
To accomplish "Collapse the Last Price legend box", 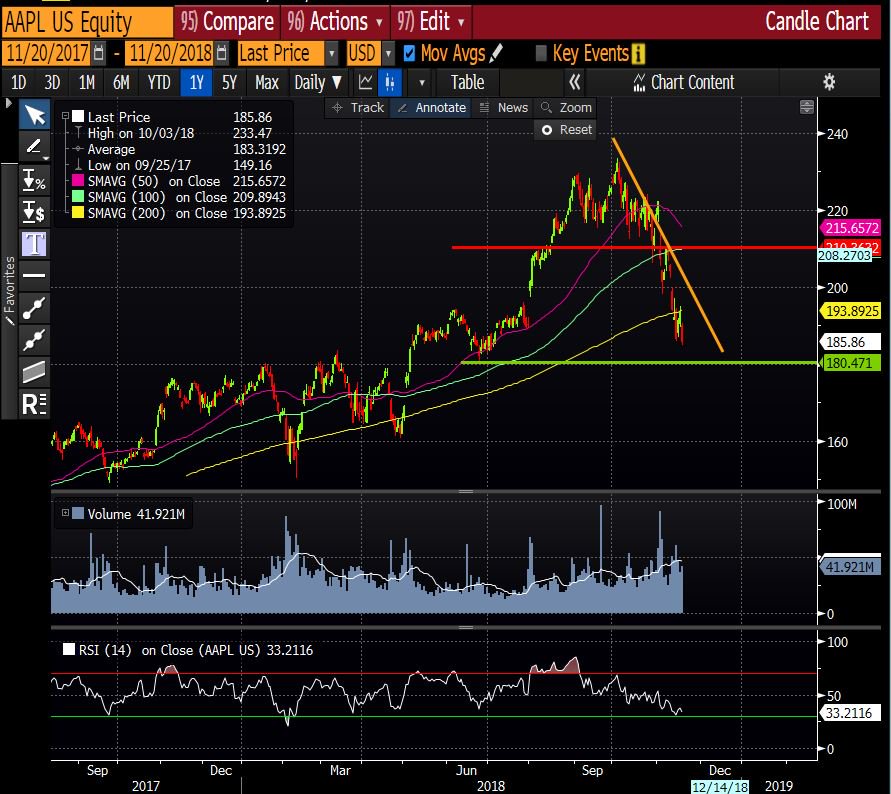I will coord(65,116).
